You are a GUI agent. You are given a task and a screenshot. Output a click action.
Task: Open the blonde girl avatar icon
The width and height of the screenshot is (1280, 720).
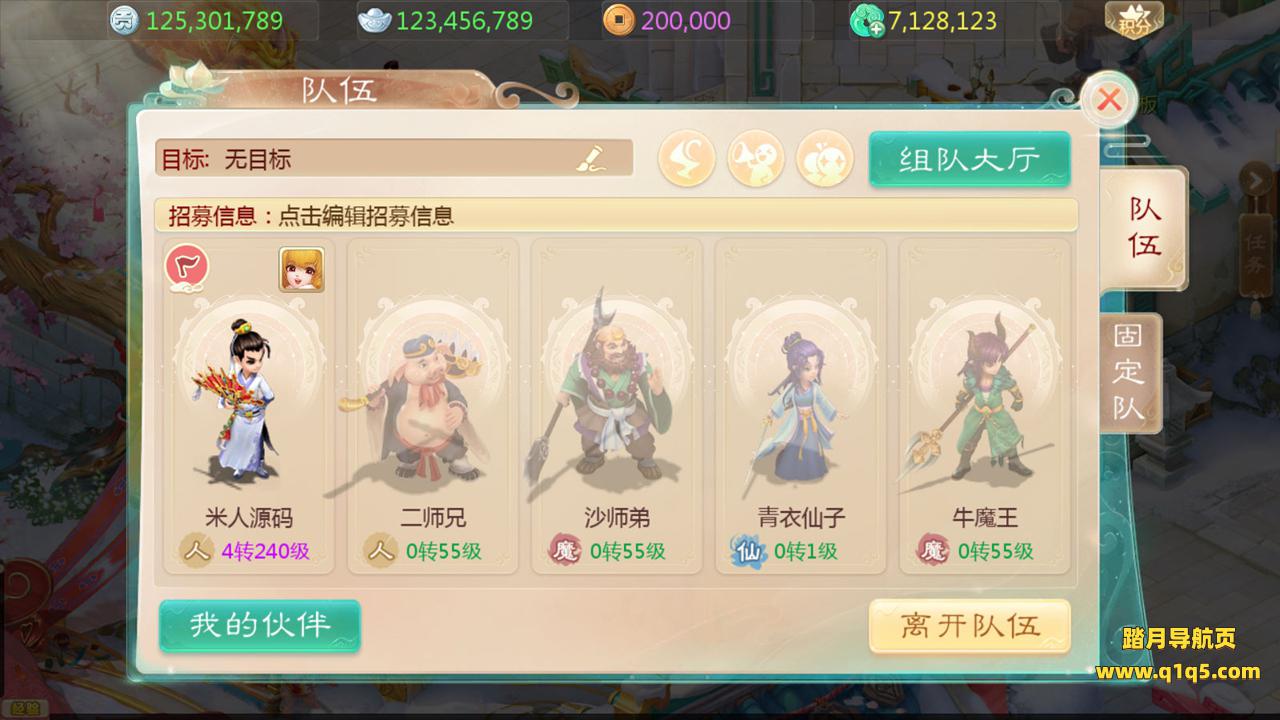[x=302, y=269]
